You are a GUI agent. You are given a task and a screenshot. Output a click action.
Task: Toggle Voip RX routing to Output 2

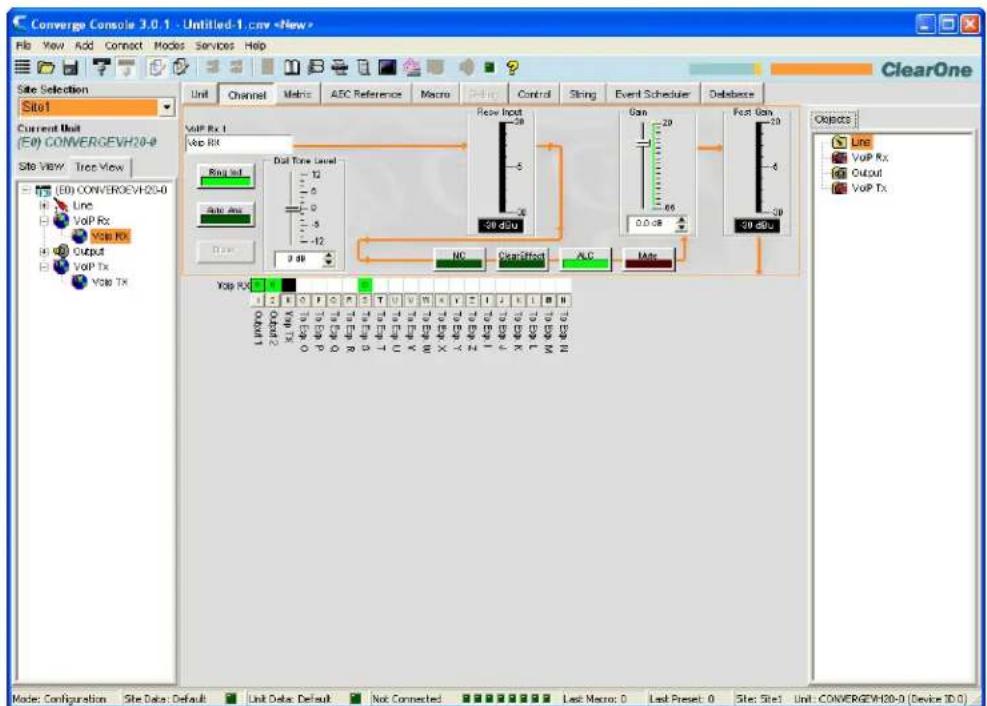(x=273, y=285)
